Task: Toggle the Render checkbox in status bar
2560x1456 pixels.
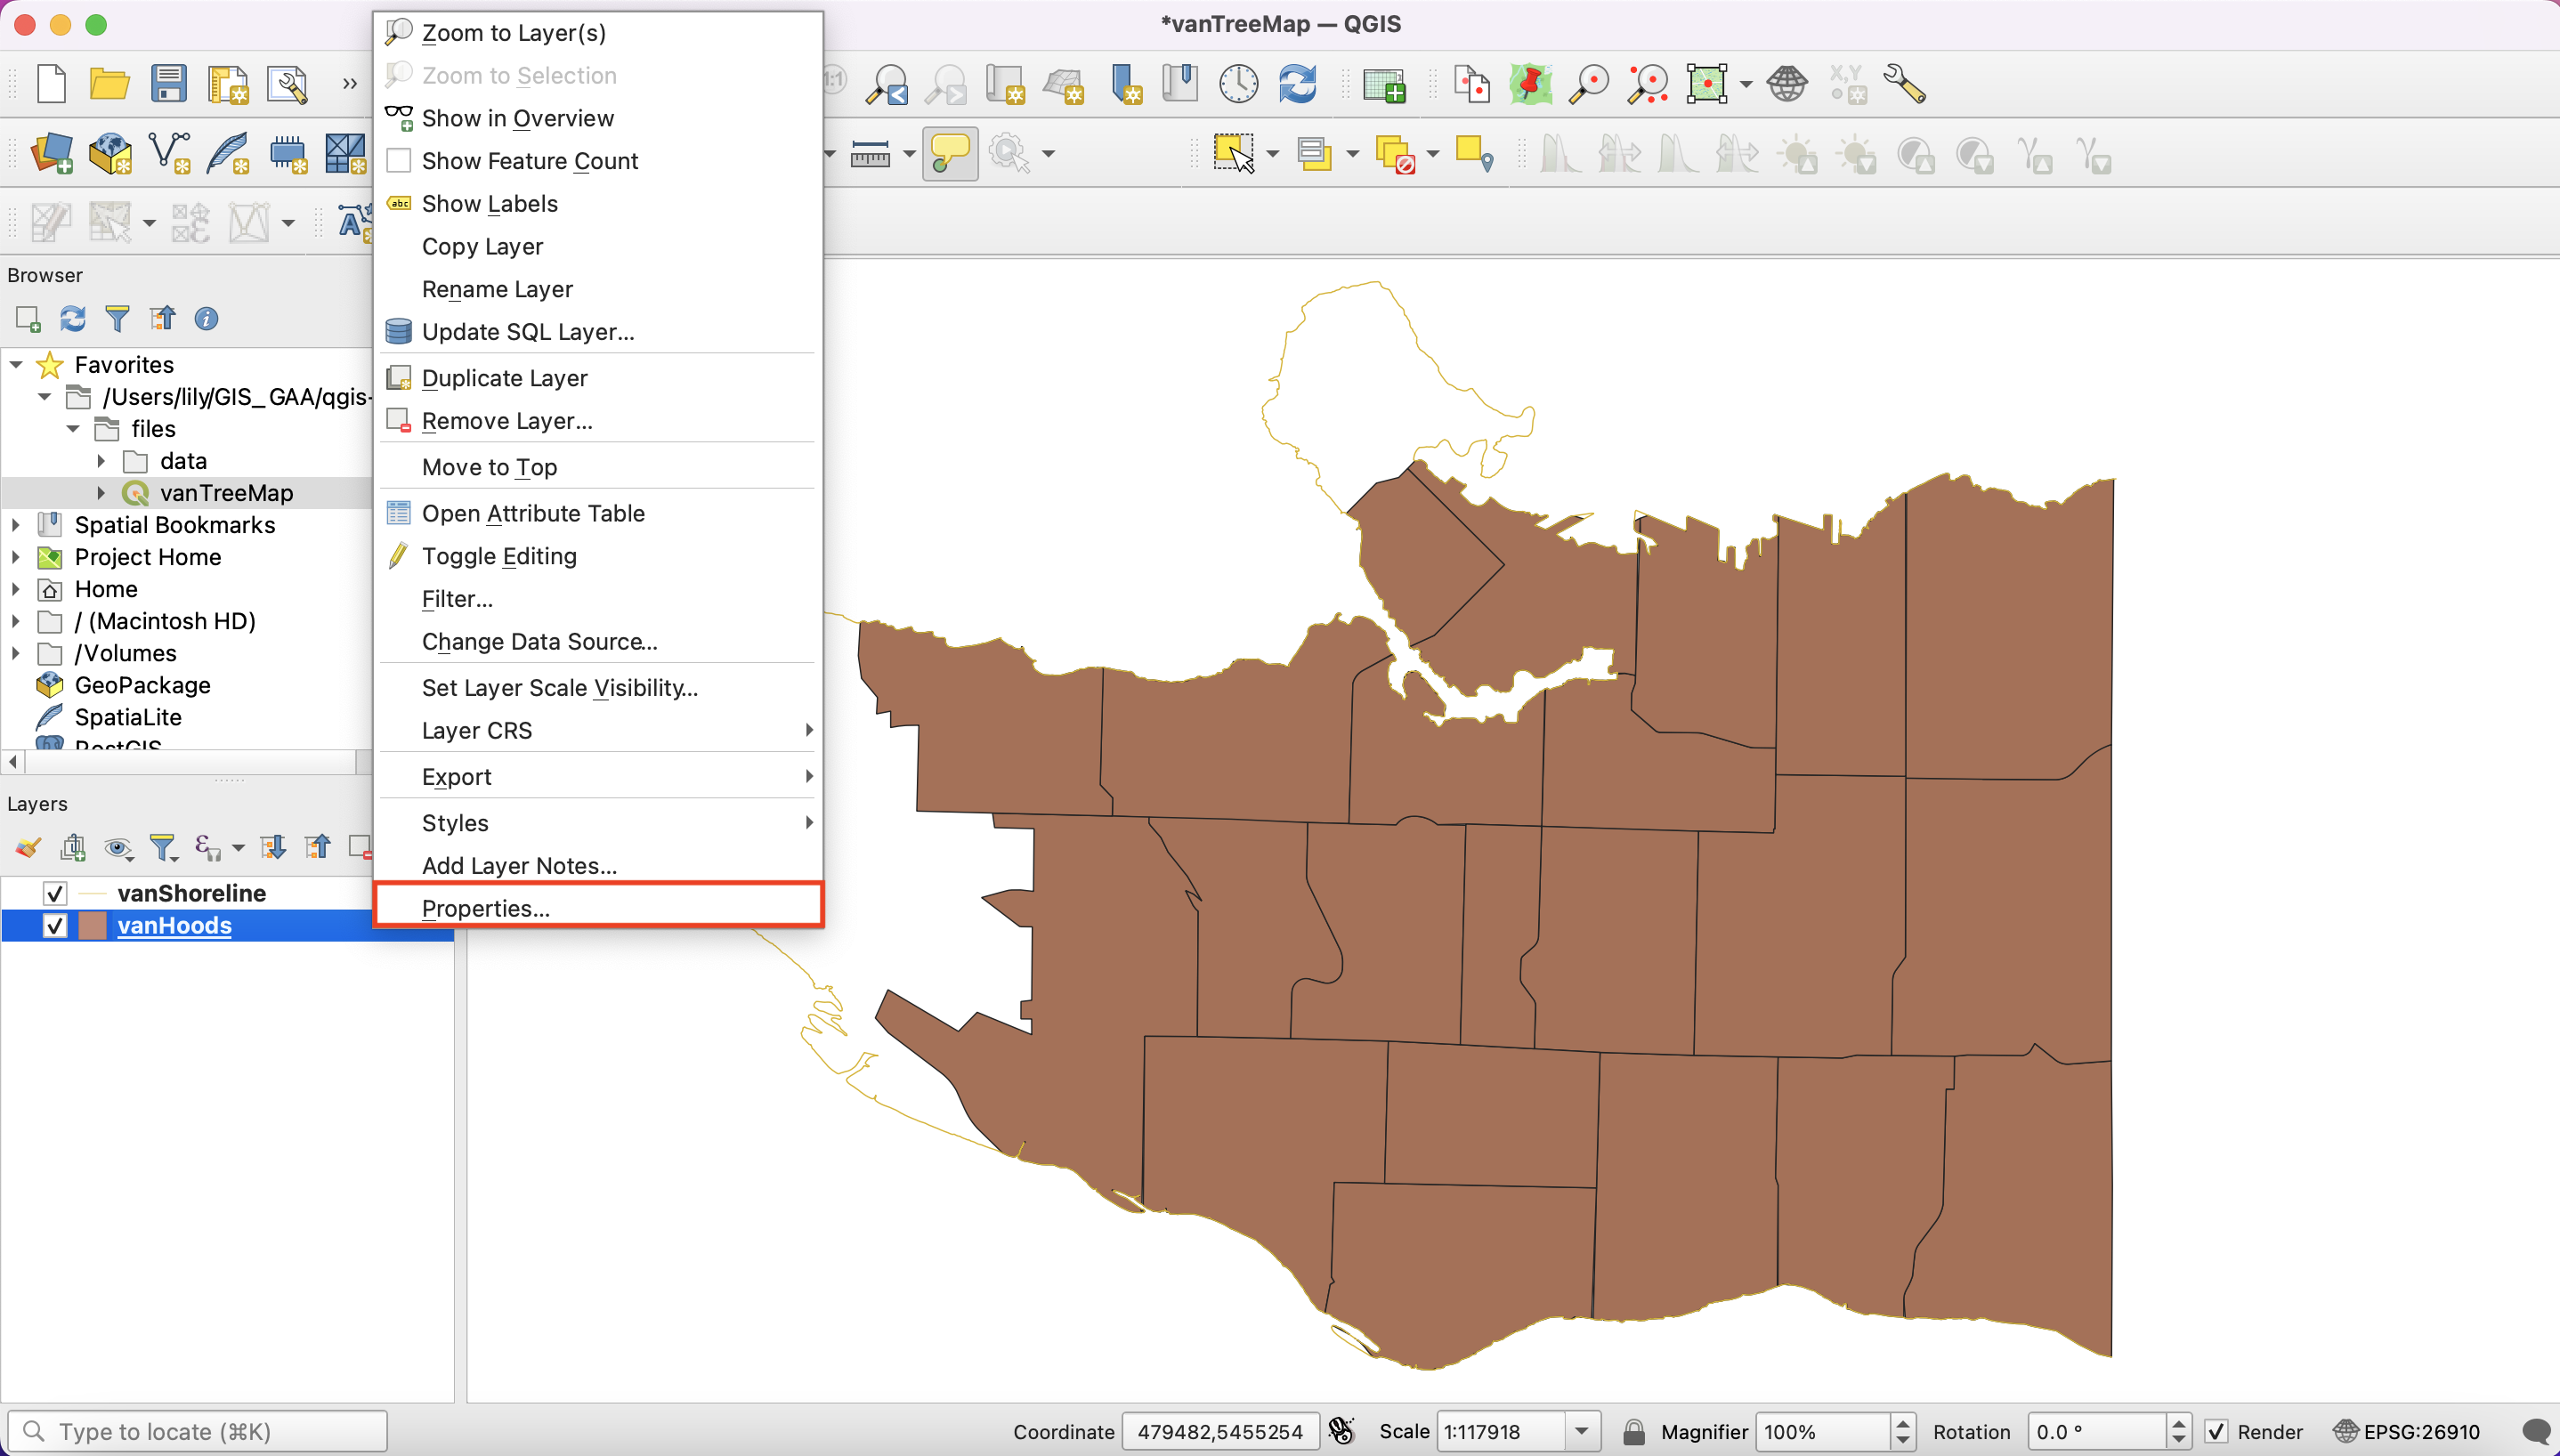Action: click(2216, 1432)
